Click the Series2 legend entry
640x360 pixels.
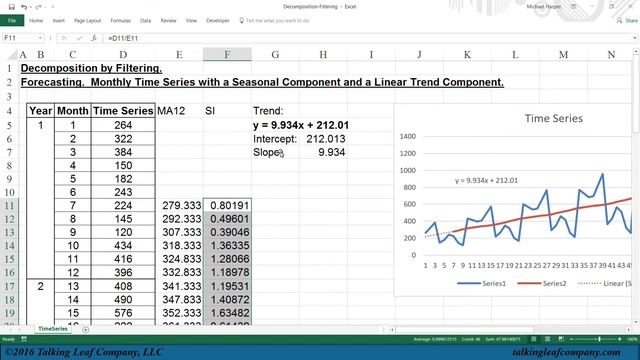(x=542, y=283)
